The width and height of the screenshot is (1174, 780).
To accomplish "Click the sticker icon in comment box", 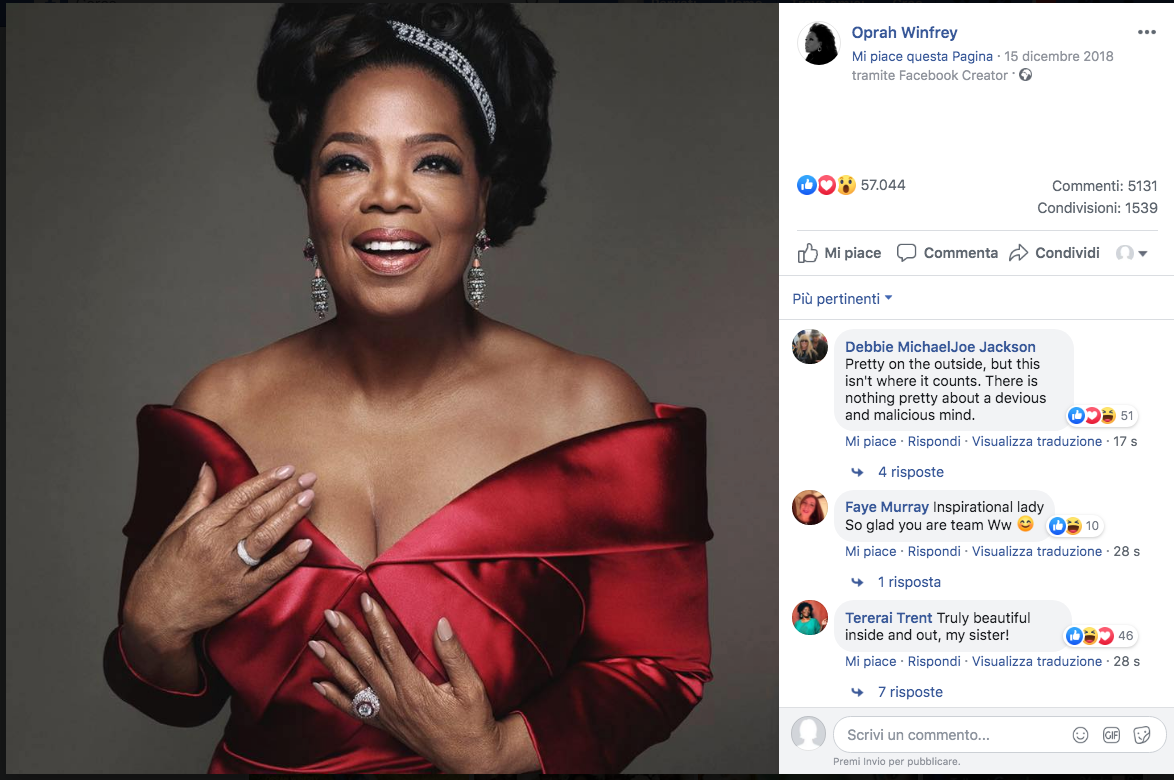I will click(x=1142, y=735).
